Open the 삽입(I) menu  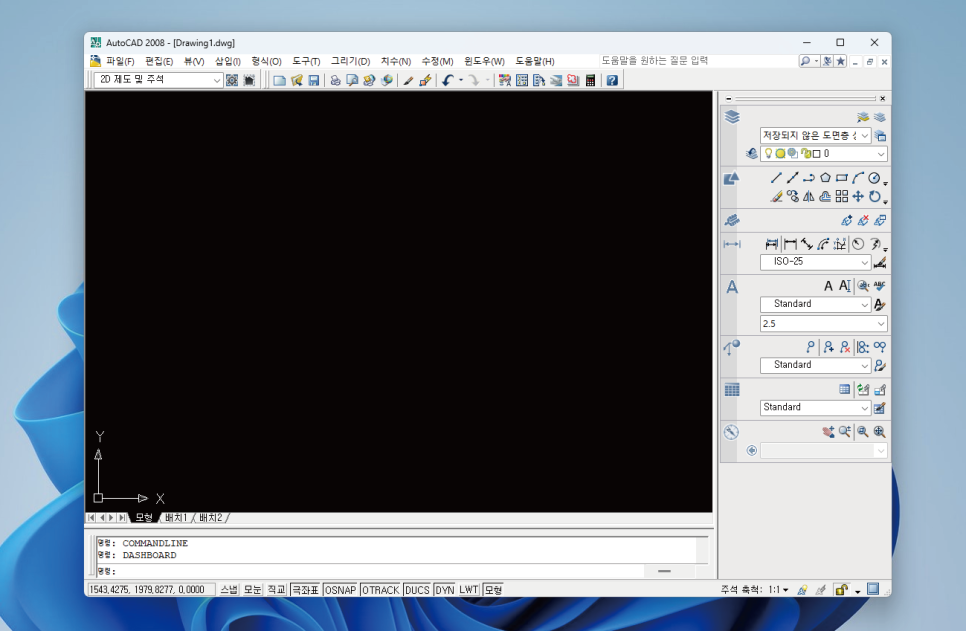227,61
